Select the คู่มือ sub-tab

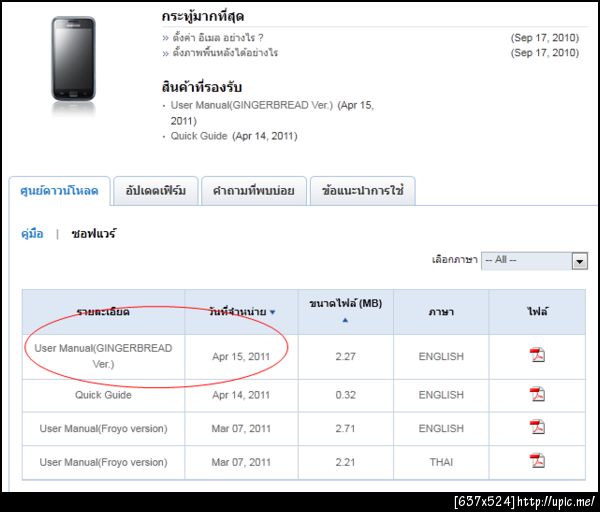pos(32,234)
